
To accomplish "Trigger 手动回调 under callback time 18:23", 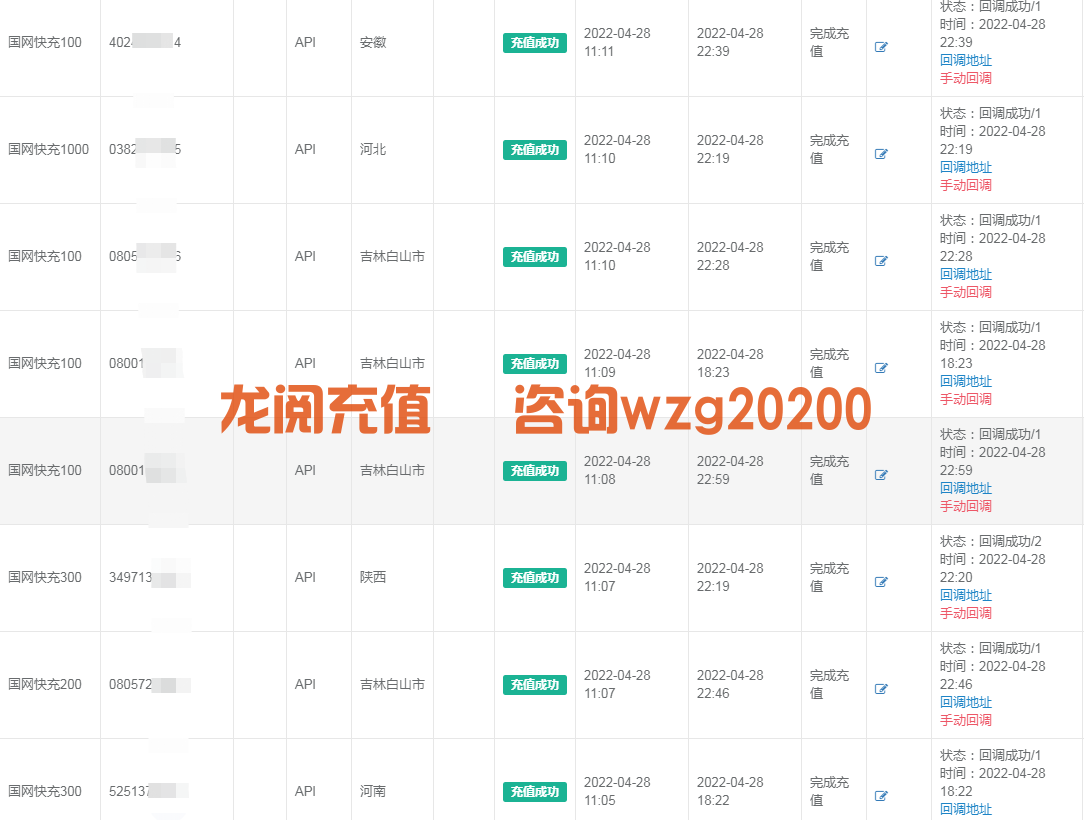I will pos(966,399).
